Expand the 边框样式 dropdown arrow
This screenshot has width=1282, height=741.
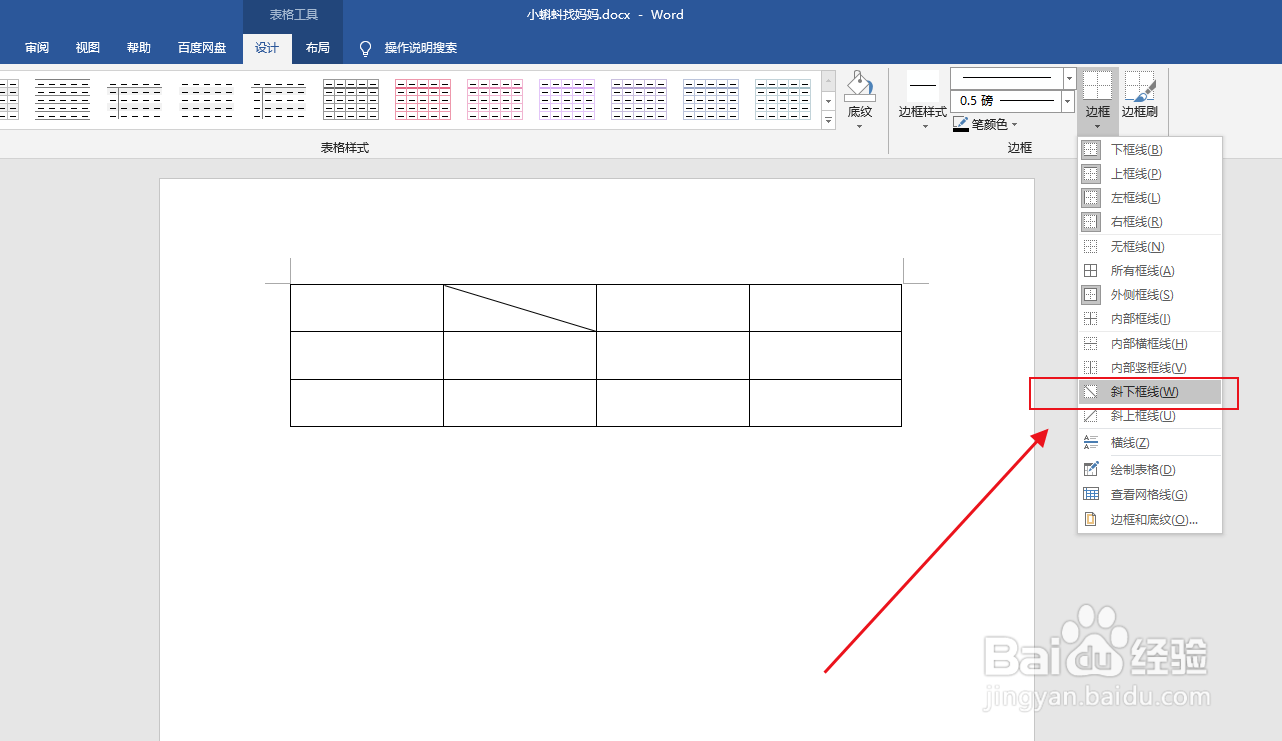coord(924,127)
